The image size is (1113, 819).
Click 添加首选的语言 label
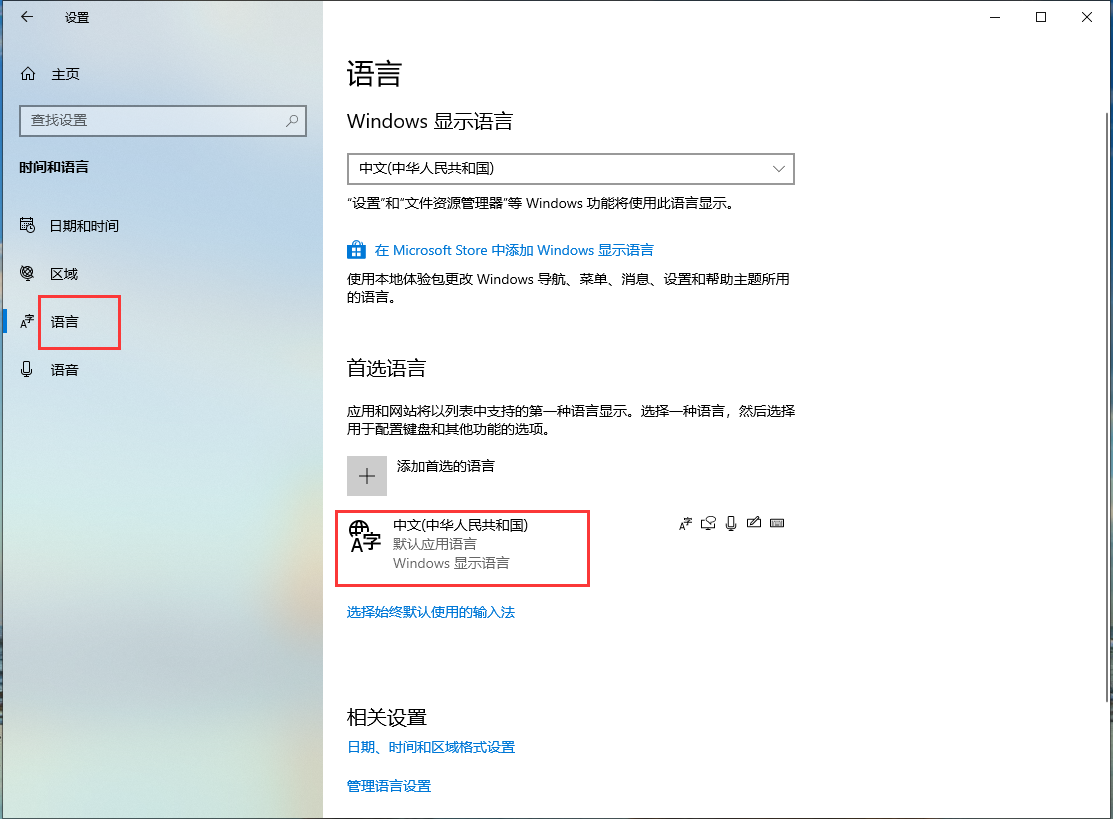[x=446, y=466]
